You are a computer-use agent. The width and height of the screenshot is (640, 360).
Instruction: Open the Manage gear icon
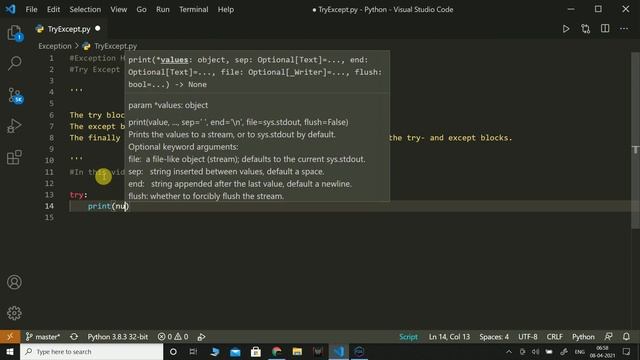[14, 313]
